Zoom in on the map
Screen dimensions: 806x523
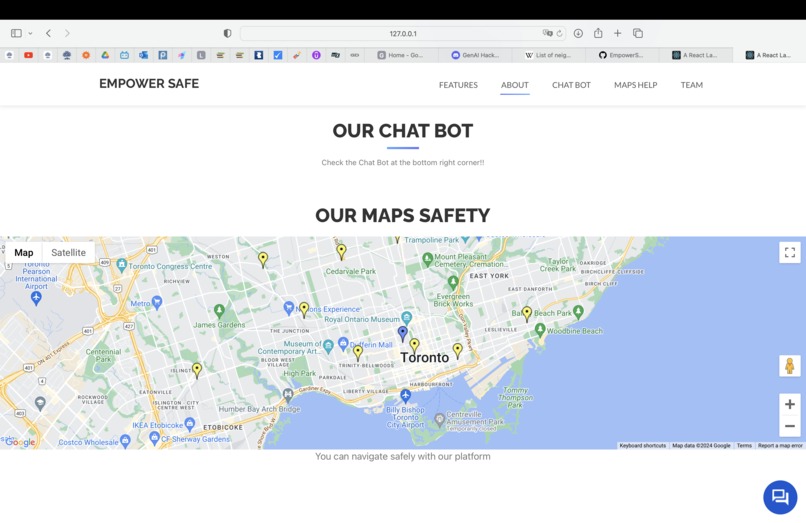(x=790, y=404)
